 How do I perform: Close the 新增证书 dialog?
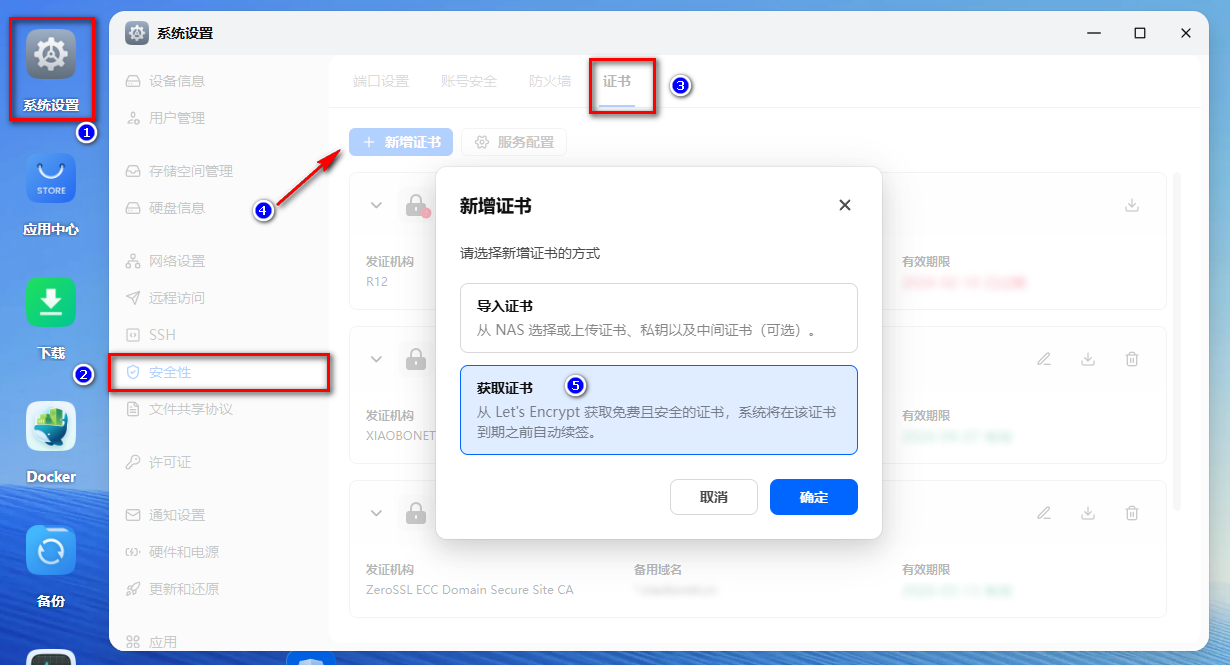point(845,205)
